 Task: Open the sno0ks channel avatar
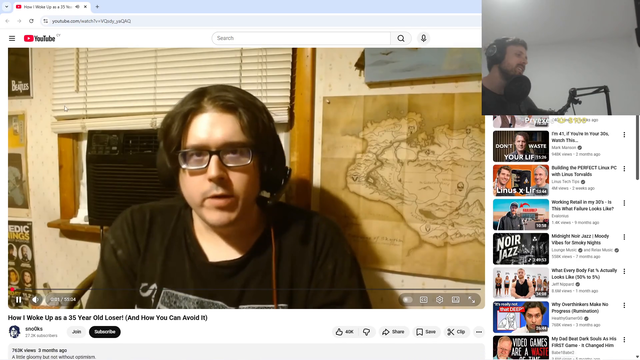pos(14,332)
